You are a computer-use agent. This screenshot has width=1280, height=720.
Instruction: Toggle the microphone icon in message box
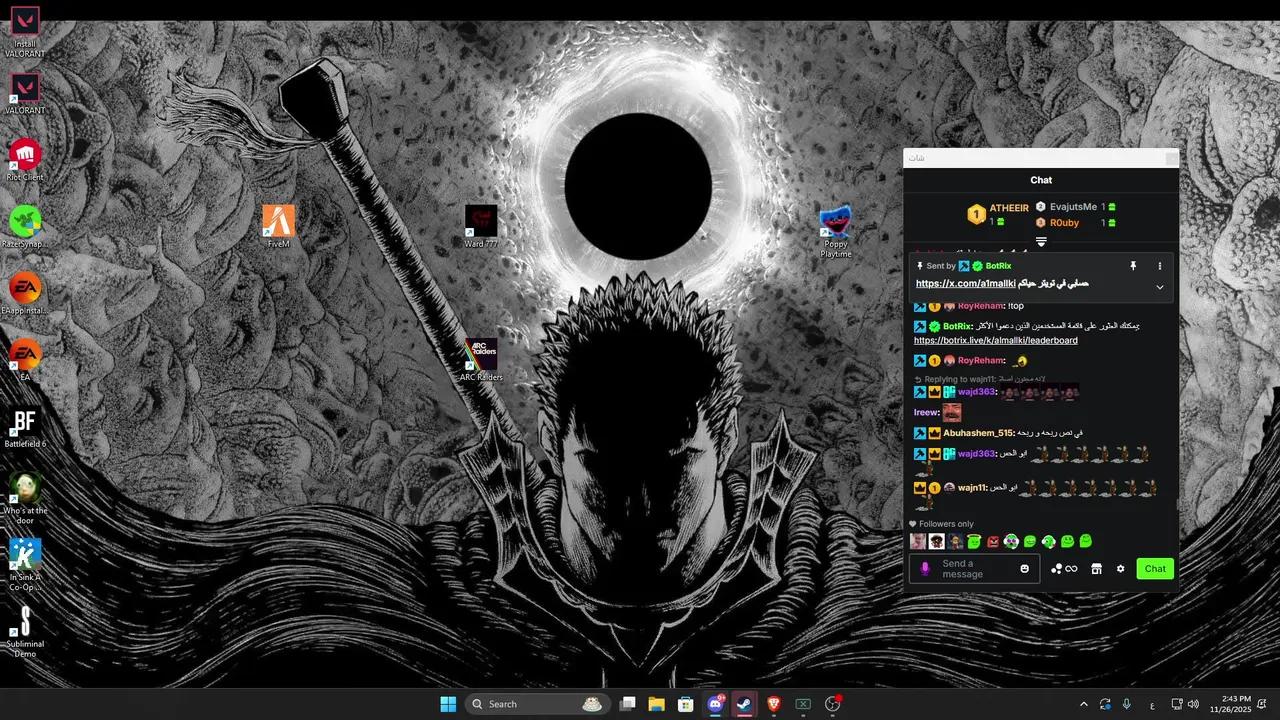pos(925,569)
